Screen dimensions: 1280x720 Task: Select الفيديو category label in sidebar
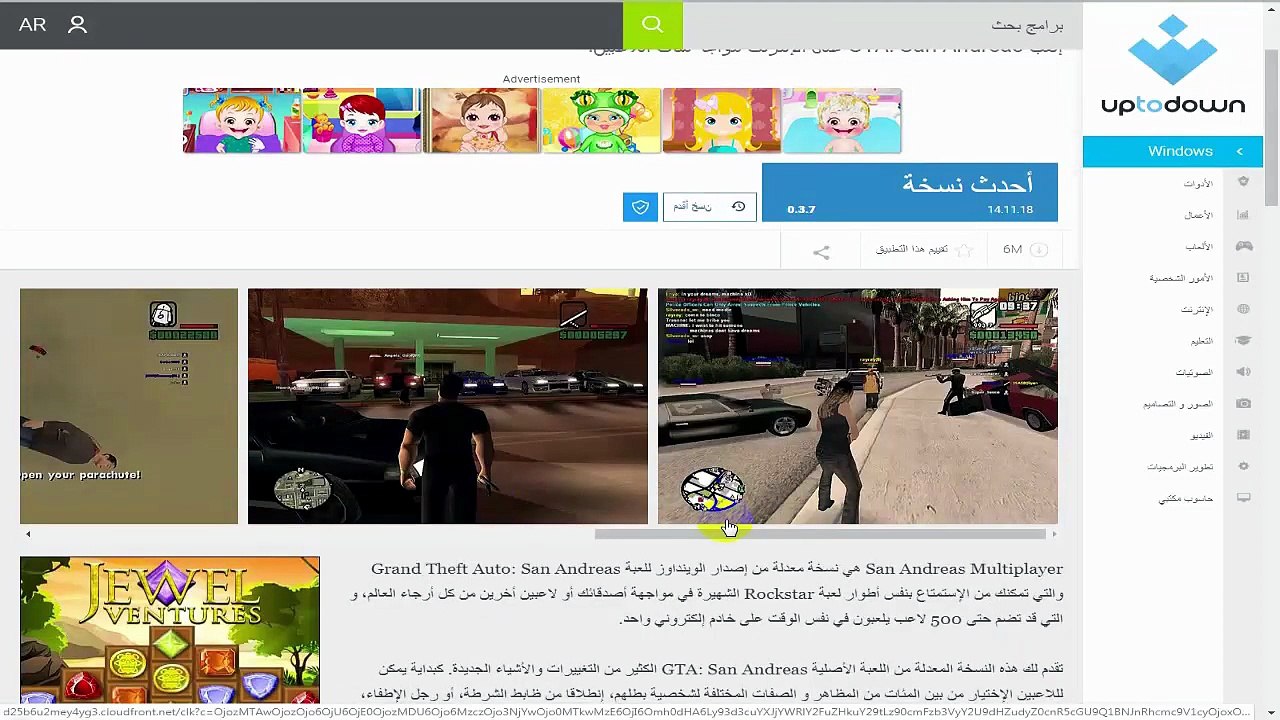click(1201, 435)
